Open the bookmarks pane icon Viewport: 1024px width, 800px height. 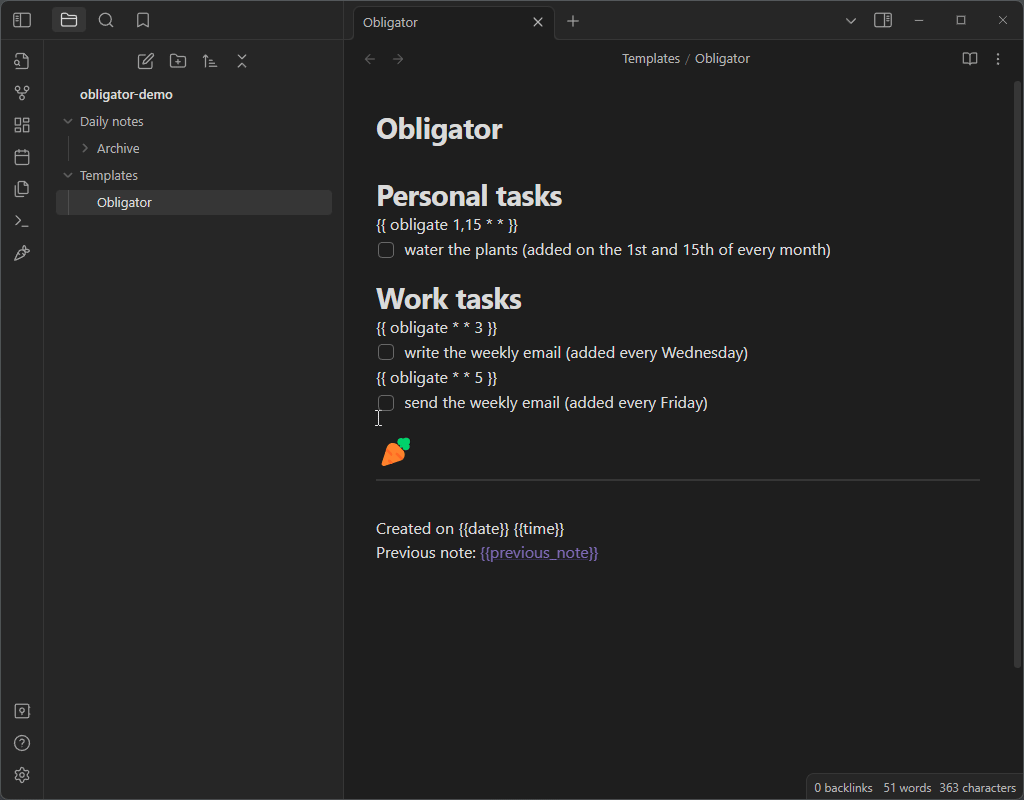pyautogui.click(x=143, y=20)
